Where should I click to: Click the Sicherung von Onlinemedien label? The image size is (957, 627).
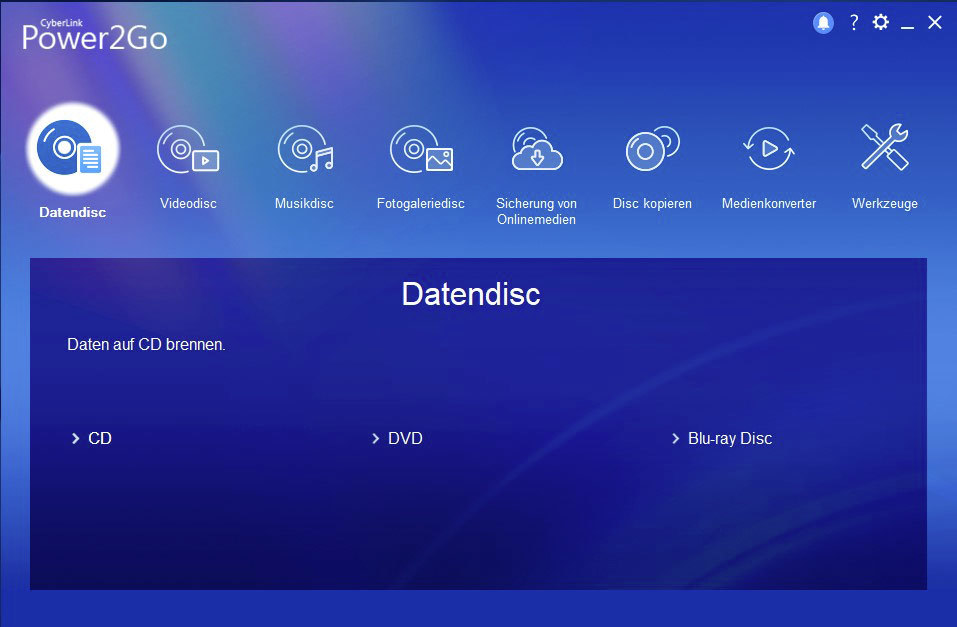pos(536,211)
